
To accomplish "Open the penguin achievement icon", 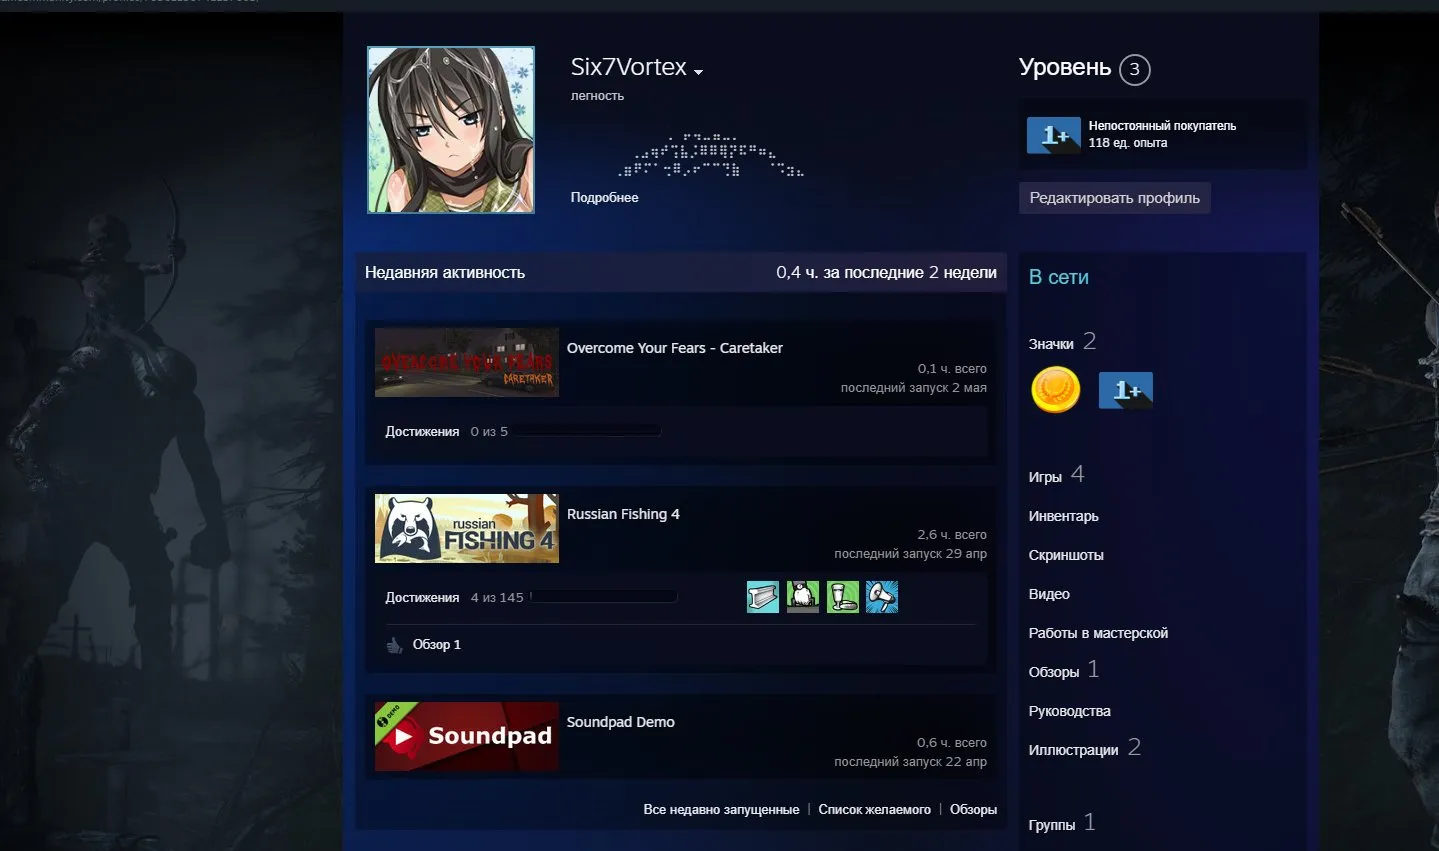I will (803, 597).
